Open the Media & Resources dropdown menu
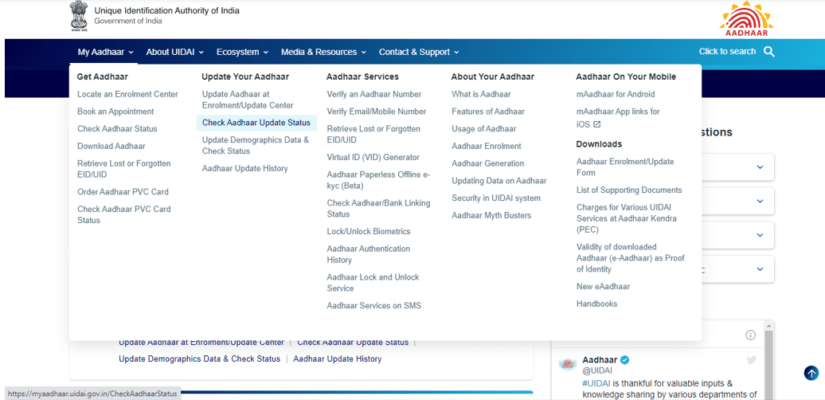The width and height of the screenshot is (825, 400). click(324, 52)
